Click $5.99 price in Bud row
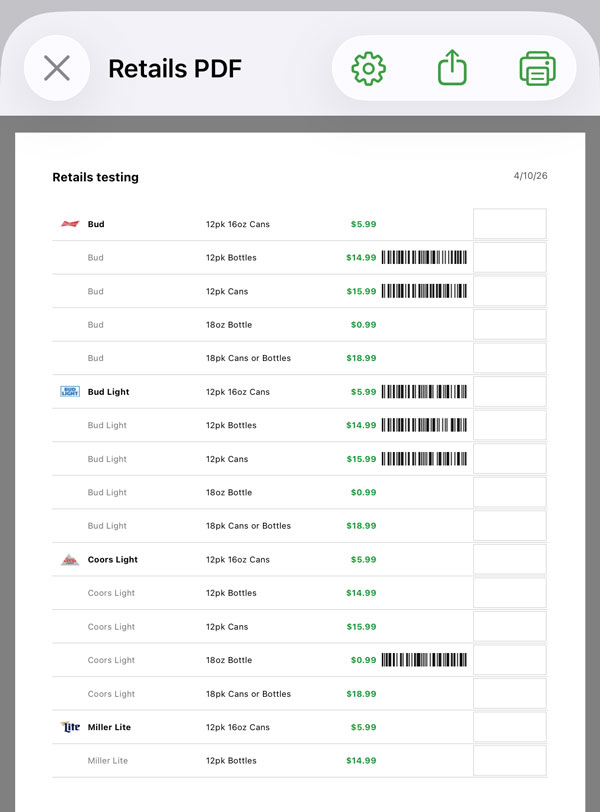Screen dimensions: 600x812 (x=363, y=224)
